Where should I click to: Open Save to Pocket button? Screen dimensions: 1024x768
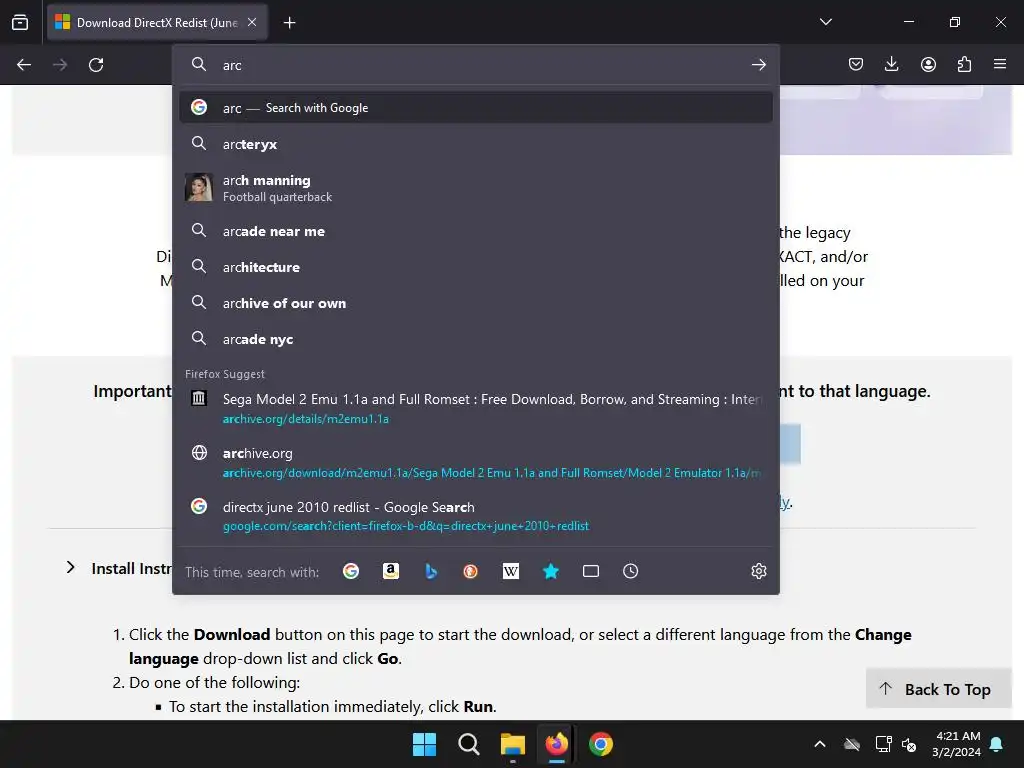tap(856, 64)
